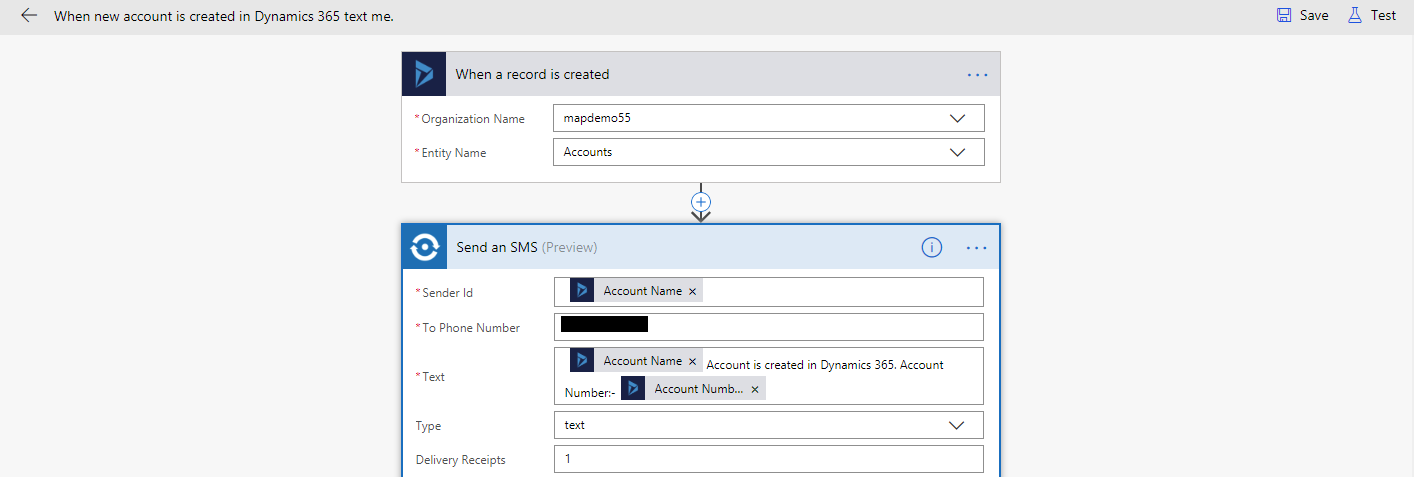Click into the Text message field
Viewport: 1414px width, 477px height.
(769, 376)
